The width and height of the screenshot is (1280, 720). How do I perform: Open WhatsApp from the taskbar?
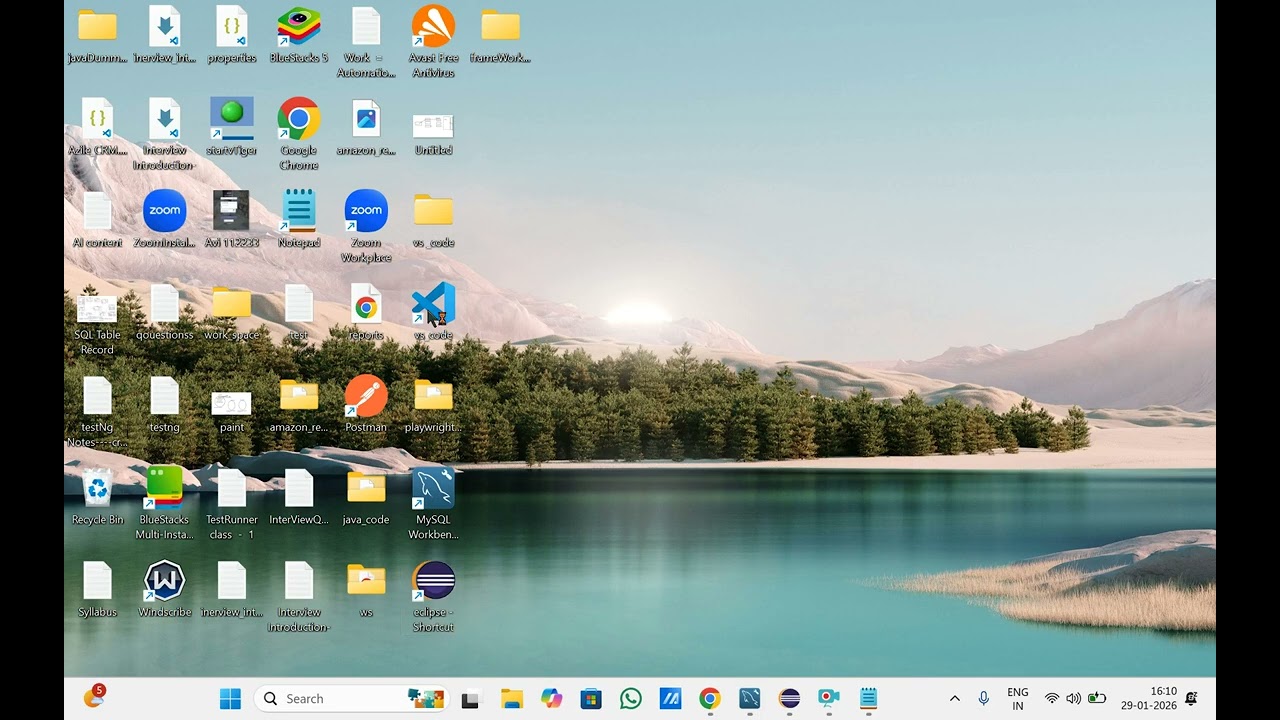[631, 699]
